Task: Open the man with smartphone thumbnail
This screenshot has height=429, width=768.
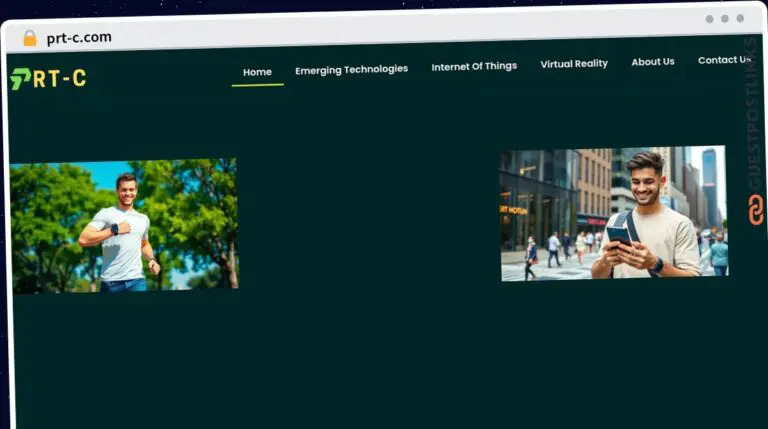Action: pos(613,214)
